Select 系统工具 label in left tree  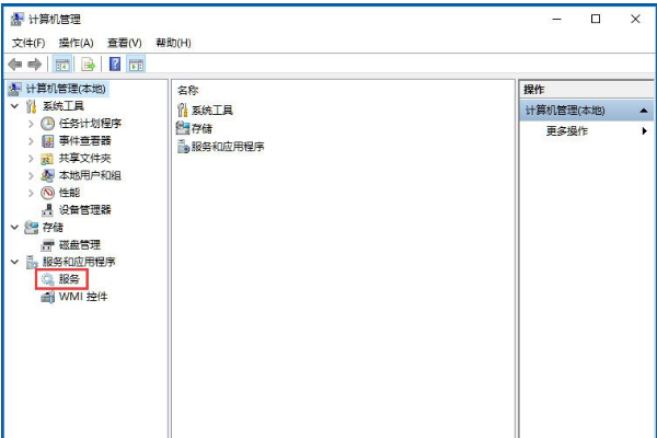[63, 106]
